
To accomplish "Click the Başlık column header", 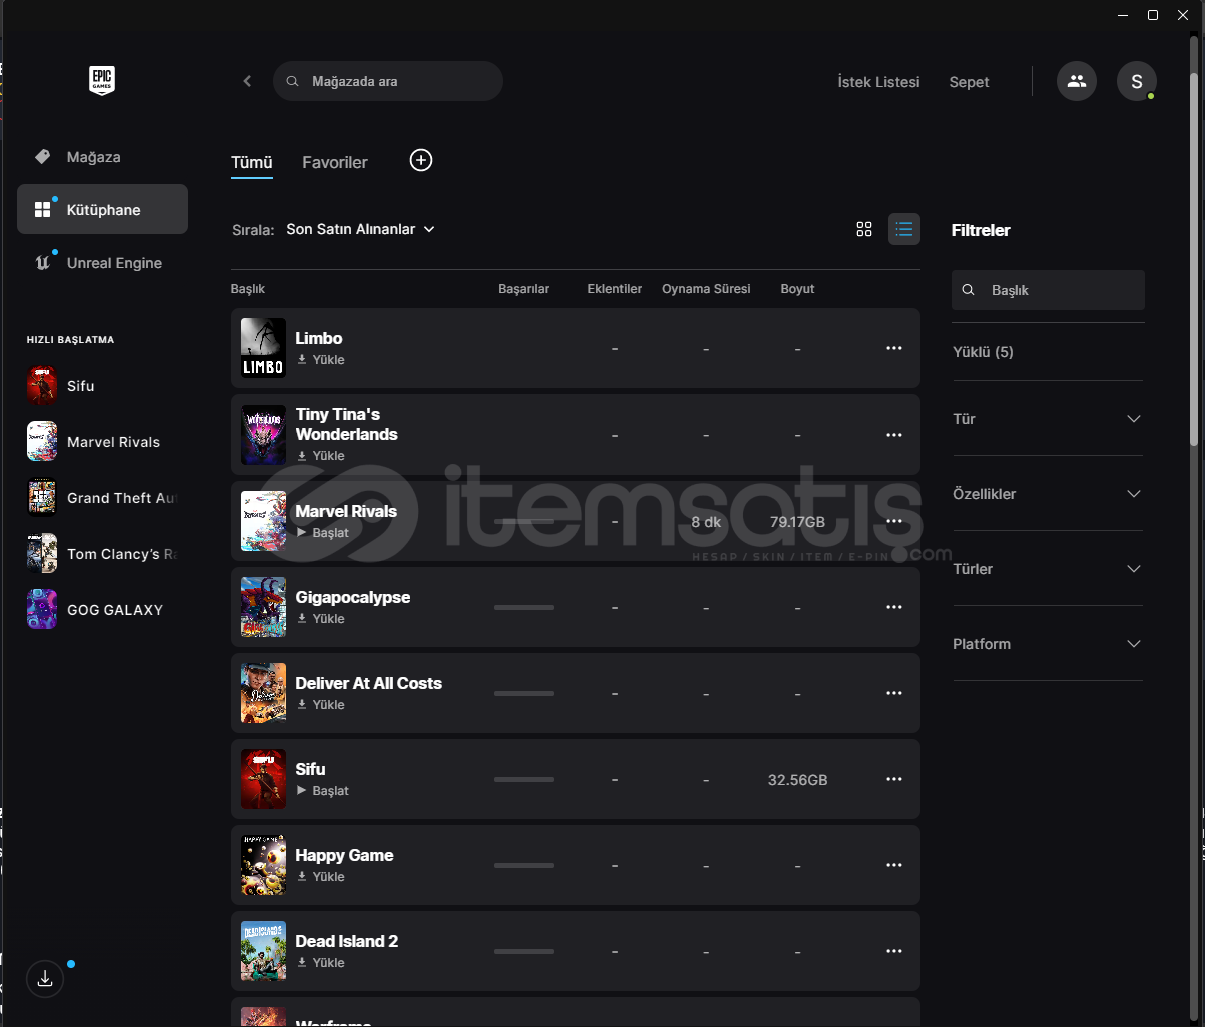I will [x=248, y=289].
